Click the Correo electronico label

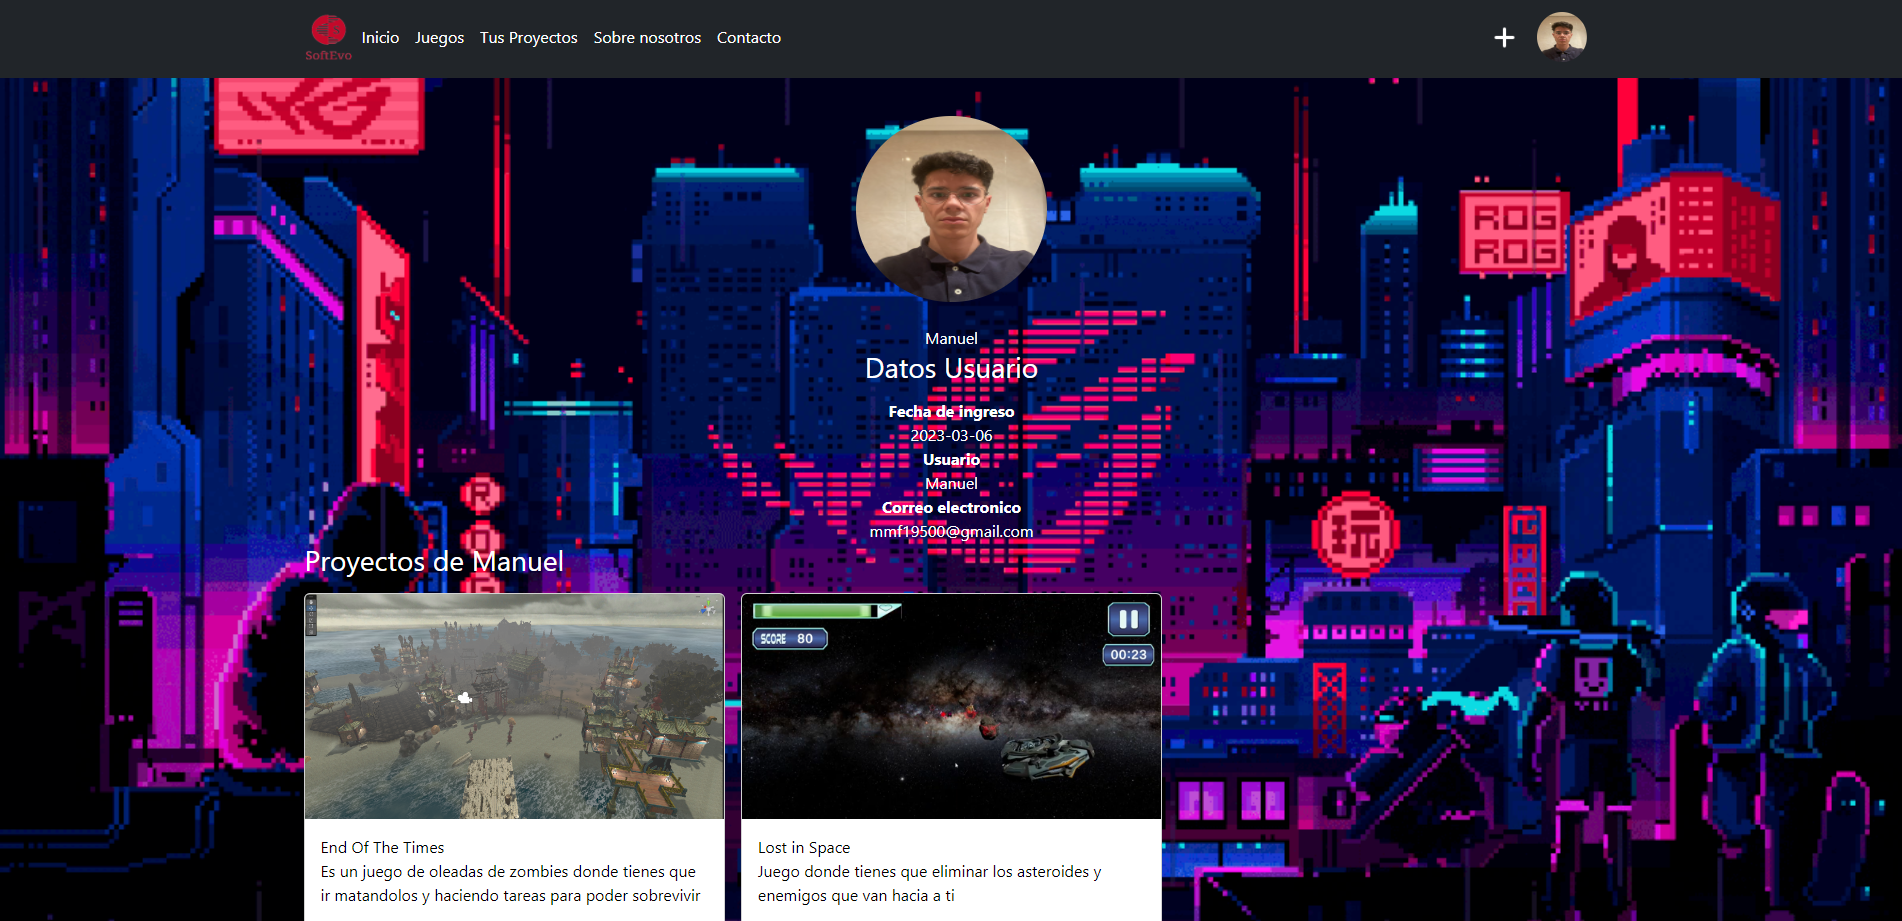pos(951,508)
